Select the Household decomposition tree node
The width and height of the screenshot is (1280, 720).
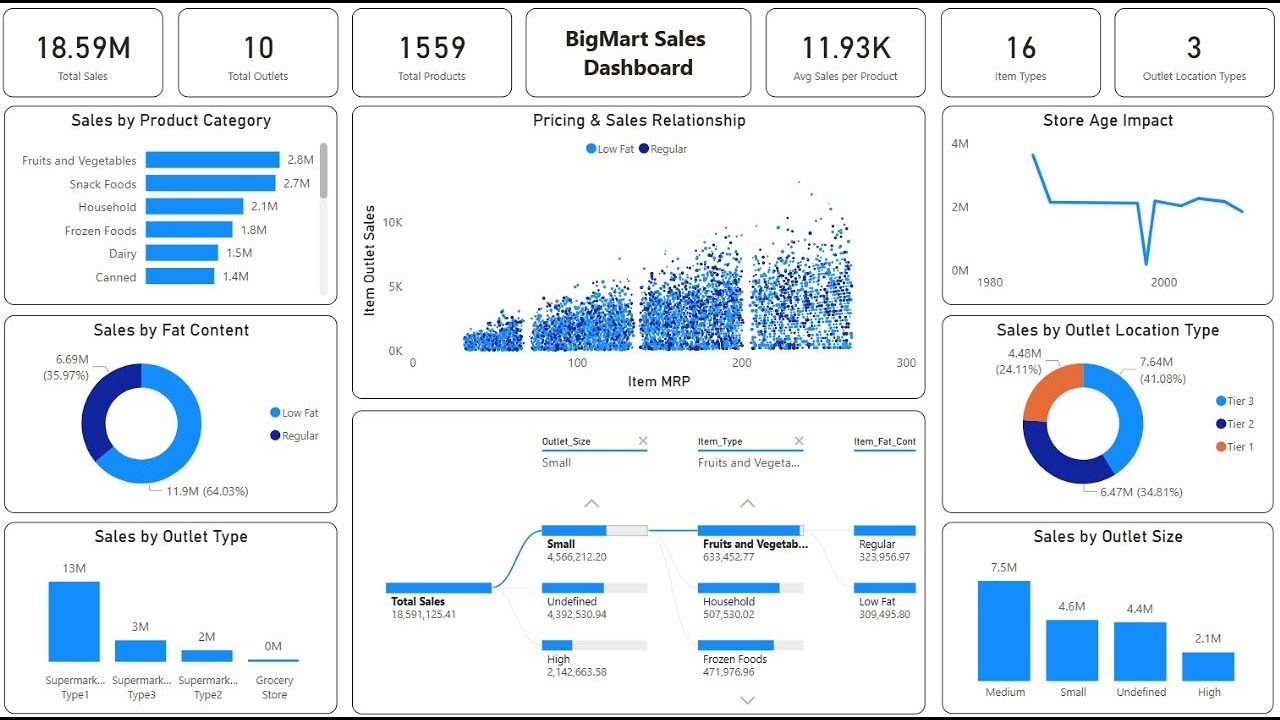[x=750, y=588]
